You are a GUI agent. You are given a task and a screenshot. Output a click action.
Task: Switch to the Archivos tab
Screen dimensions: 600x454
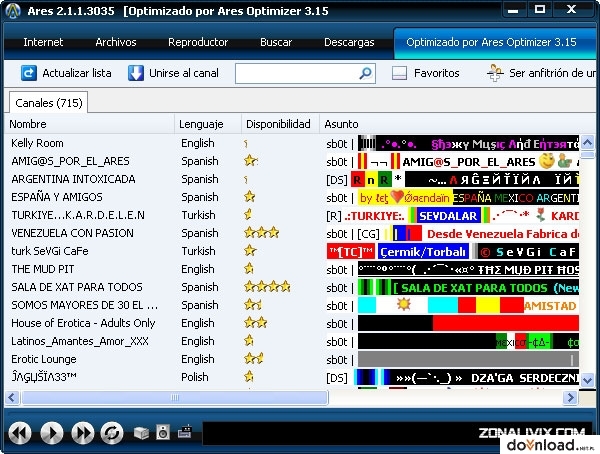116,42
